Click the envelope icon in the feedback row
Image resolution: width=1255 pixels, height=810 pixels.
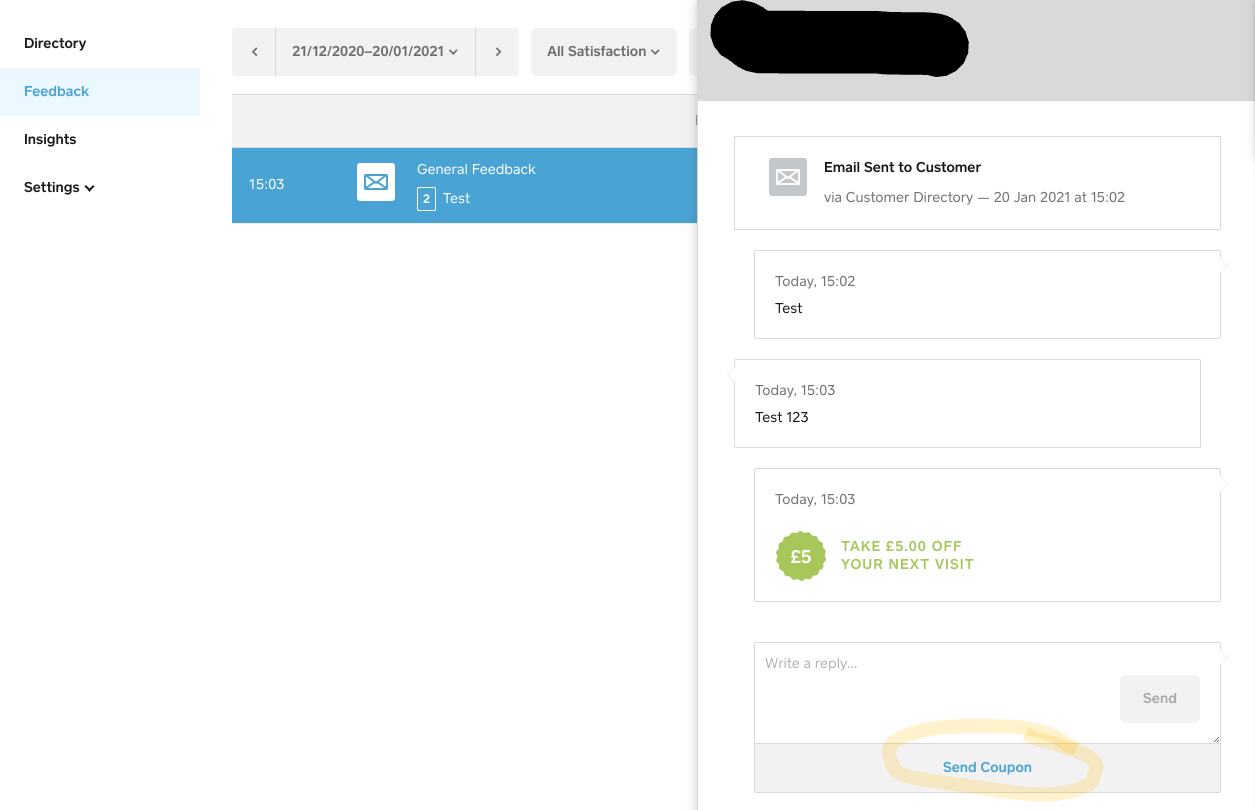(x=376, y=182)
